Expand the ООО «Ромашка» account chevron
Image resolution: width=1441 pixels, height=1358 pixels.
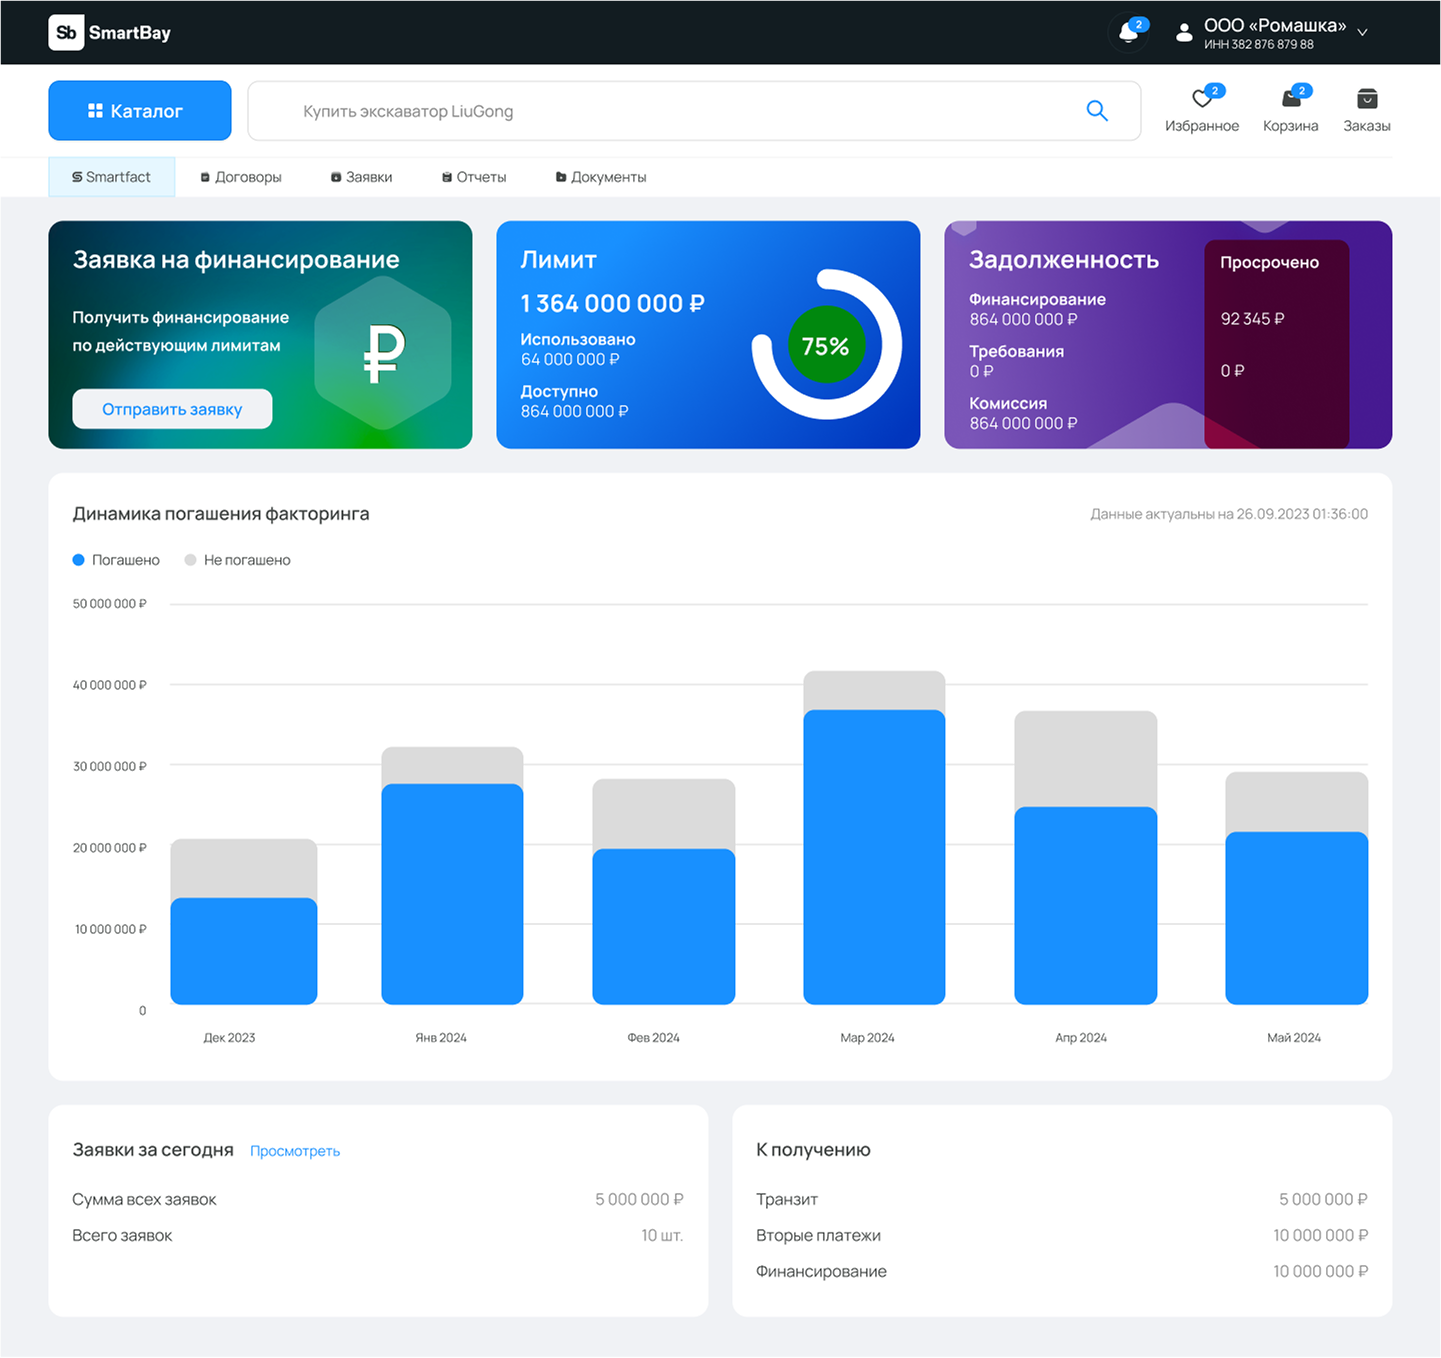point(1362,33)
